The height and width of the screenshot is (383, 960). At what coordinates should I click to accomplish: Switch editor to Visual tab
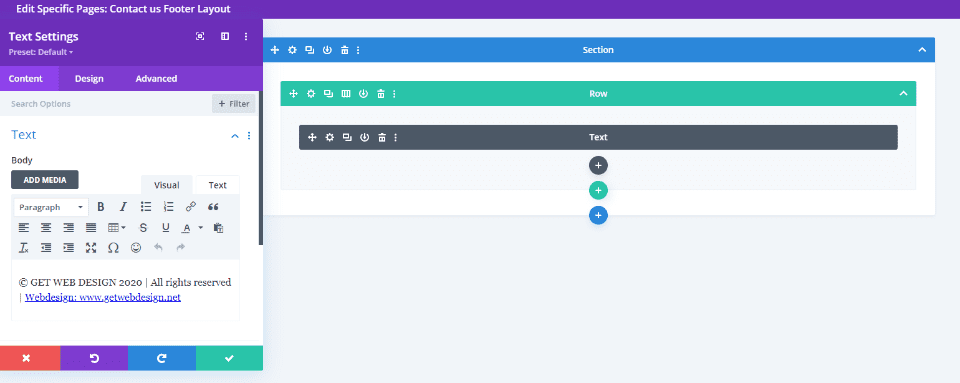click(x=167, y=185)
